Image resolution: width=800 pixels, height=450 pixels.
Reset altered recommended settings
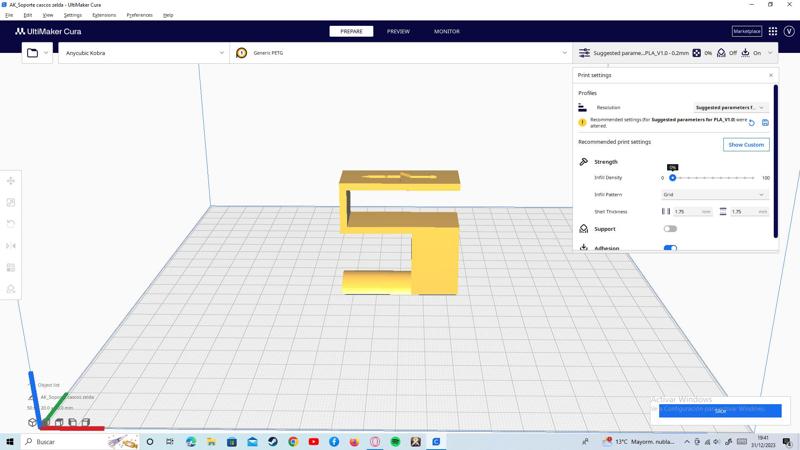pyautogui.click(x=752, y=122)
